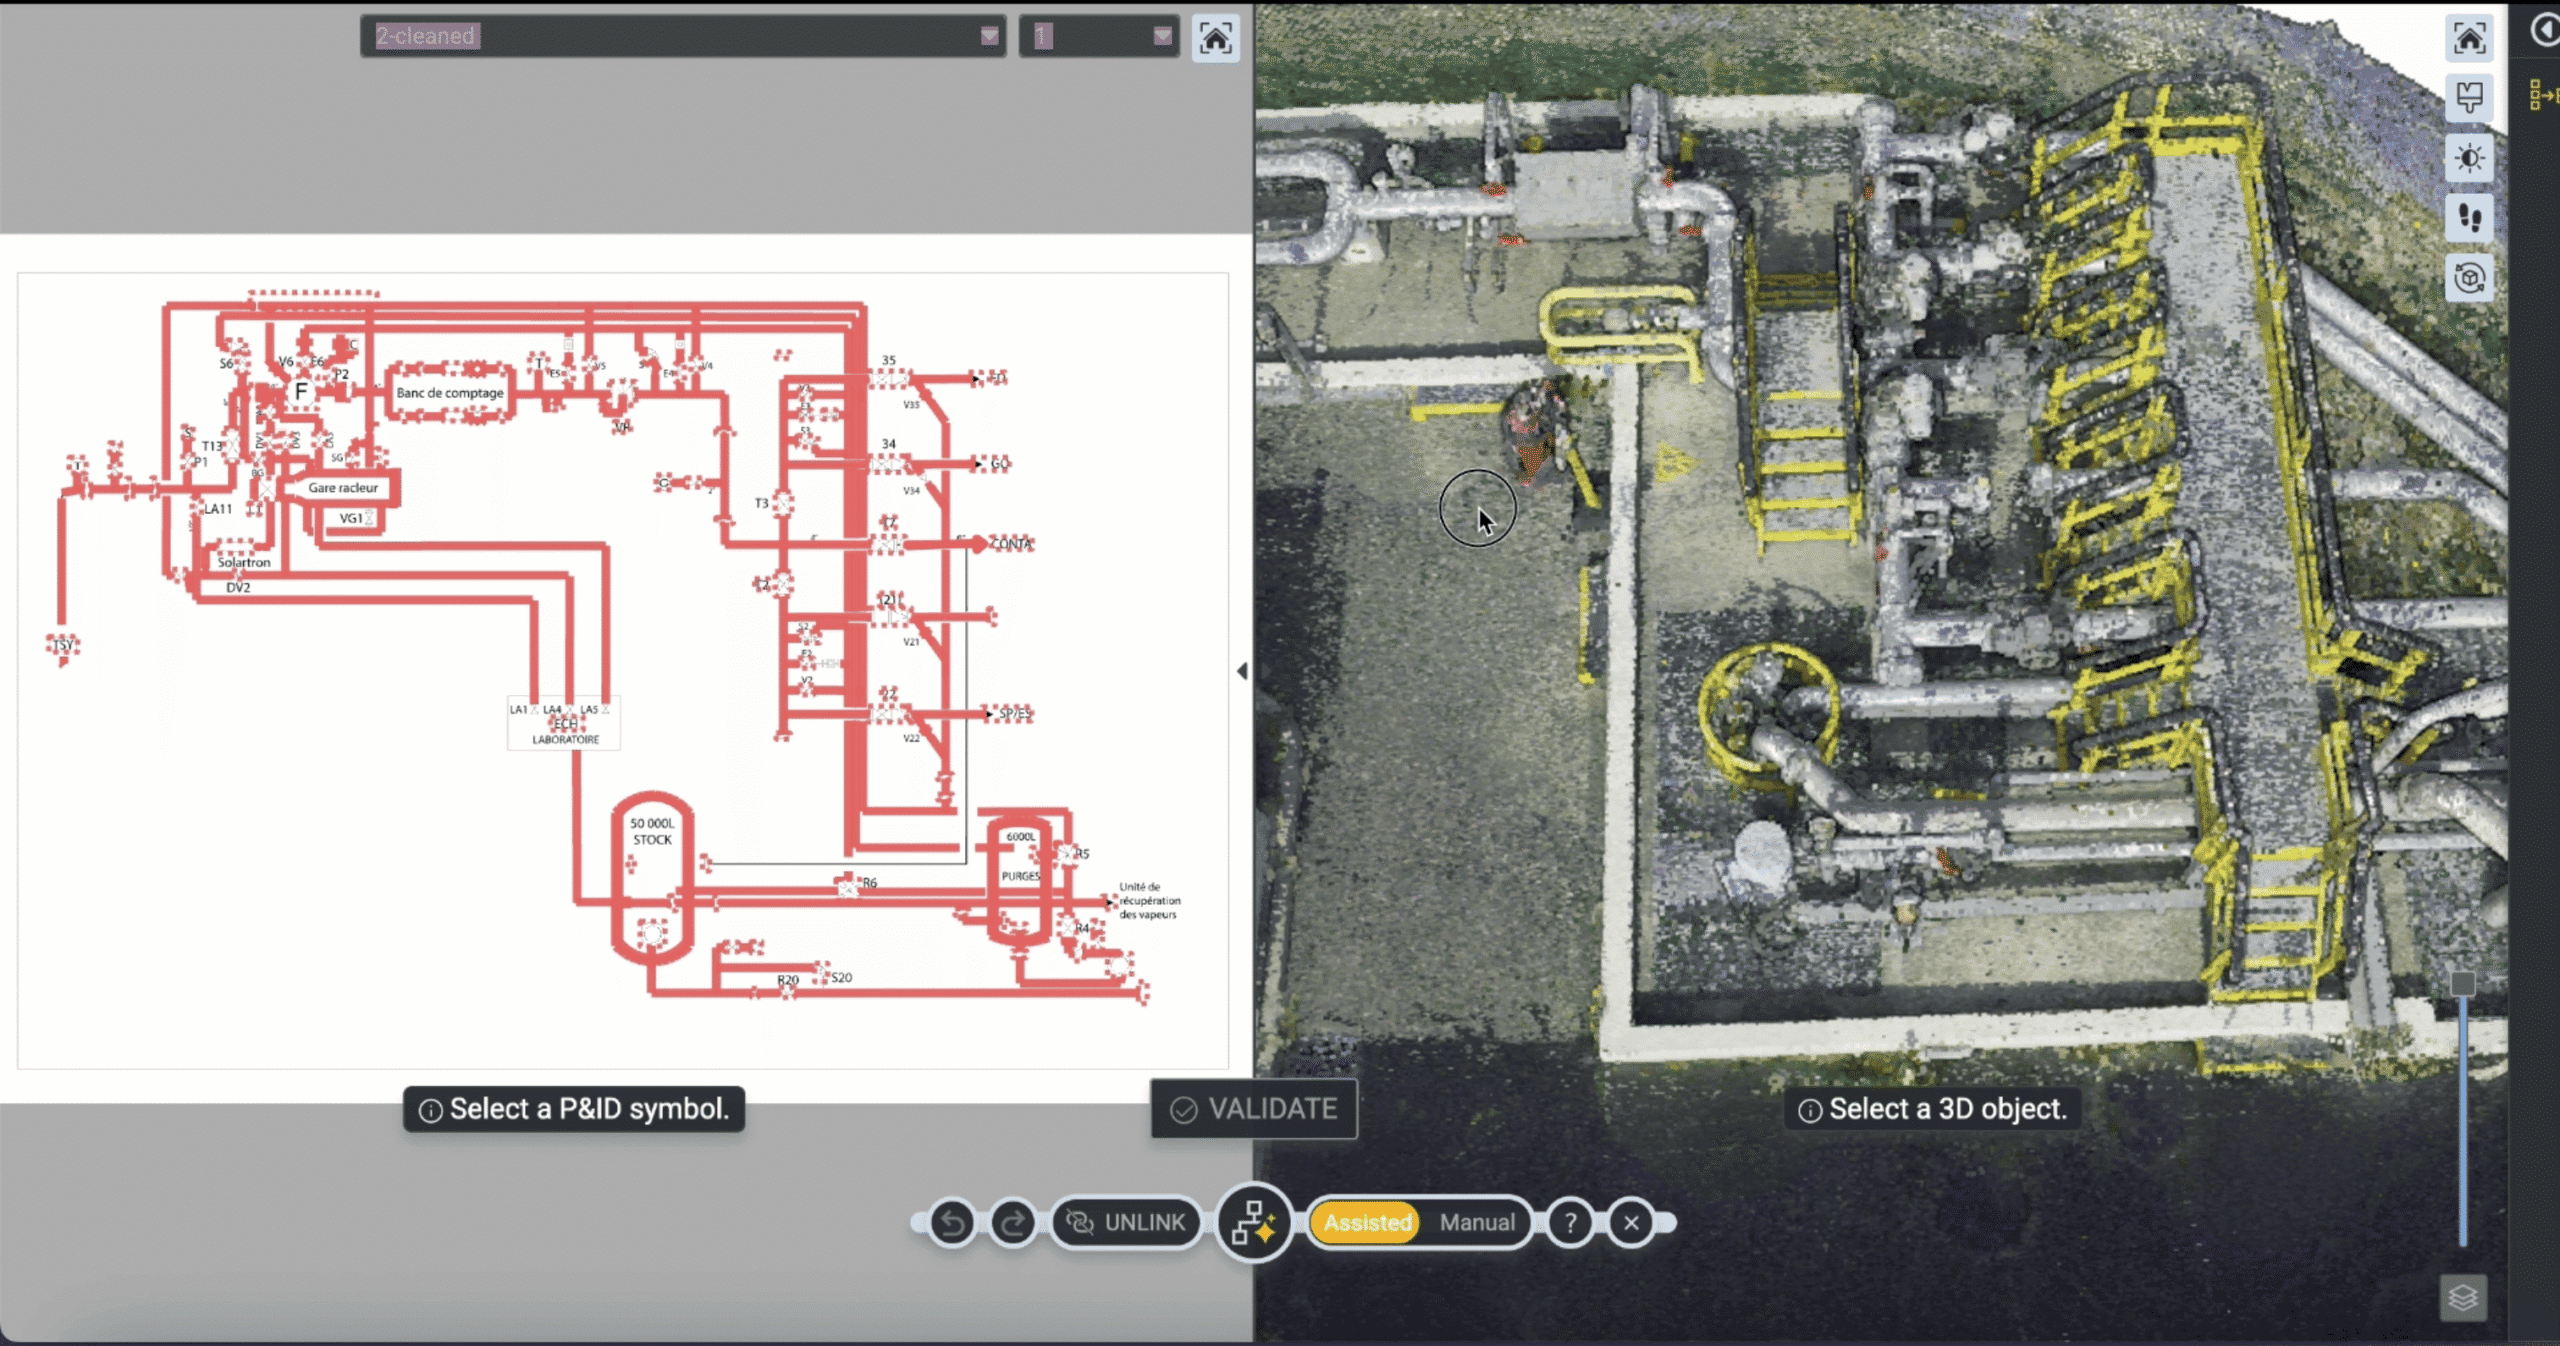Click the UNLINK button
The width and height of the screenshot is (2560, 1346).
tap(1125, 1223)
